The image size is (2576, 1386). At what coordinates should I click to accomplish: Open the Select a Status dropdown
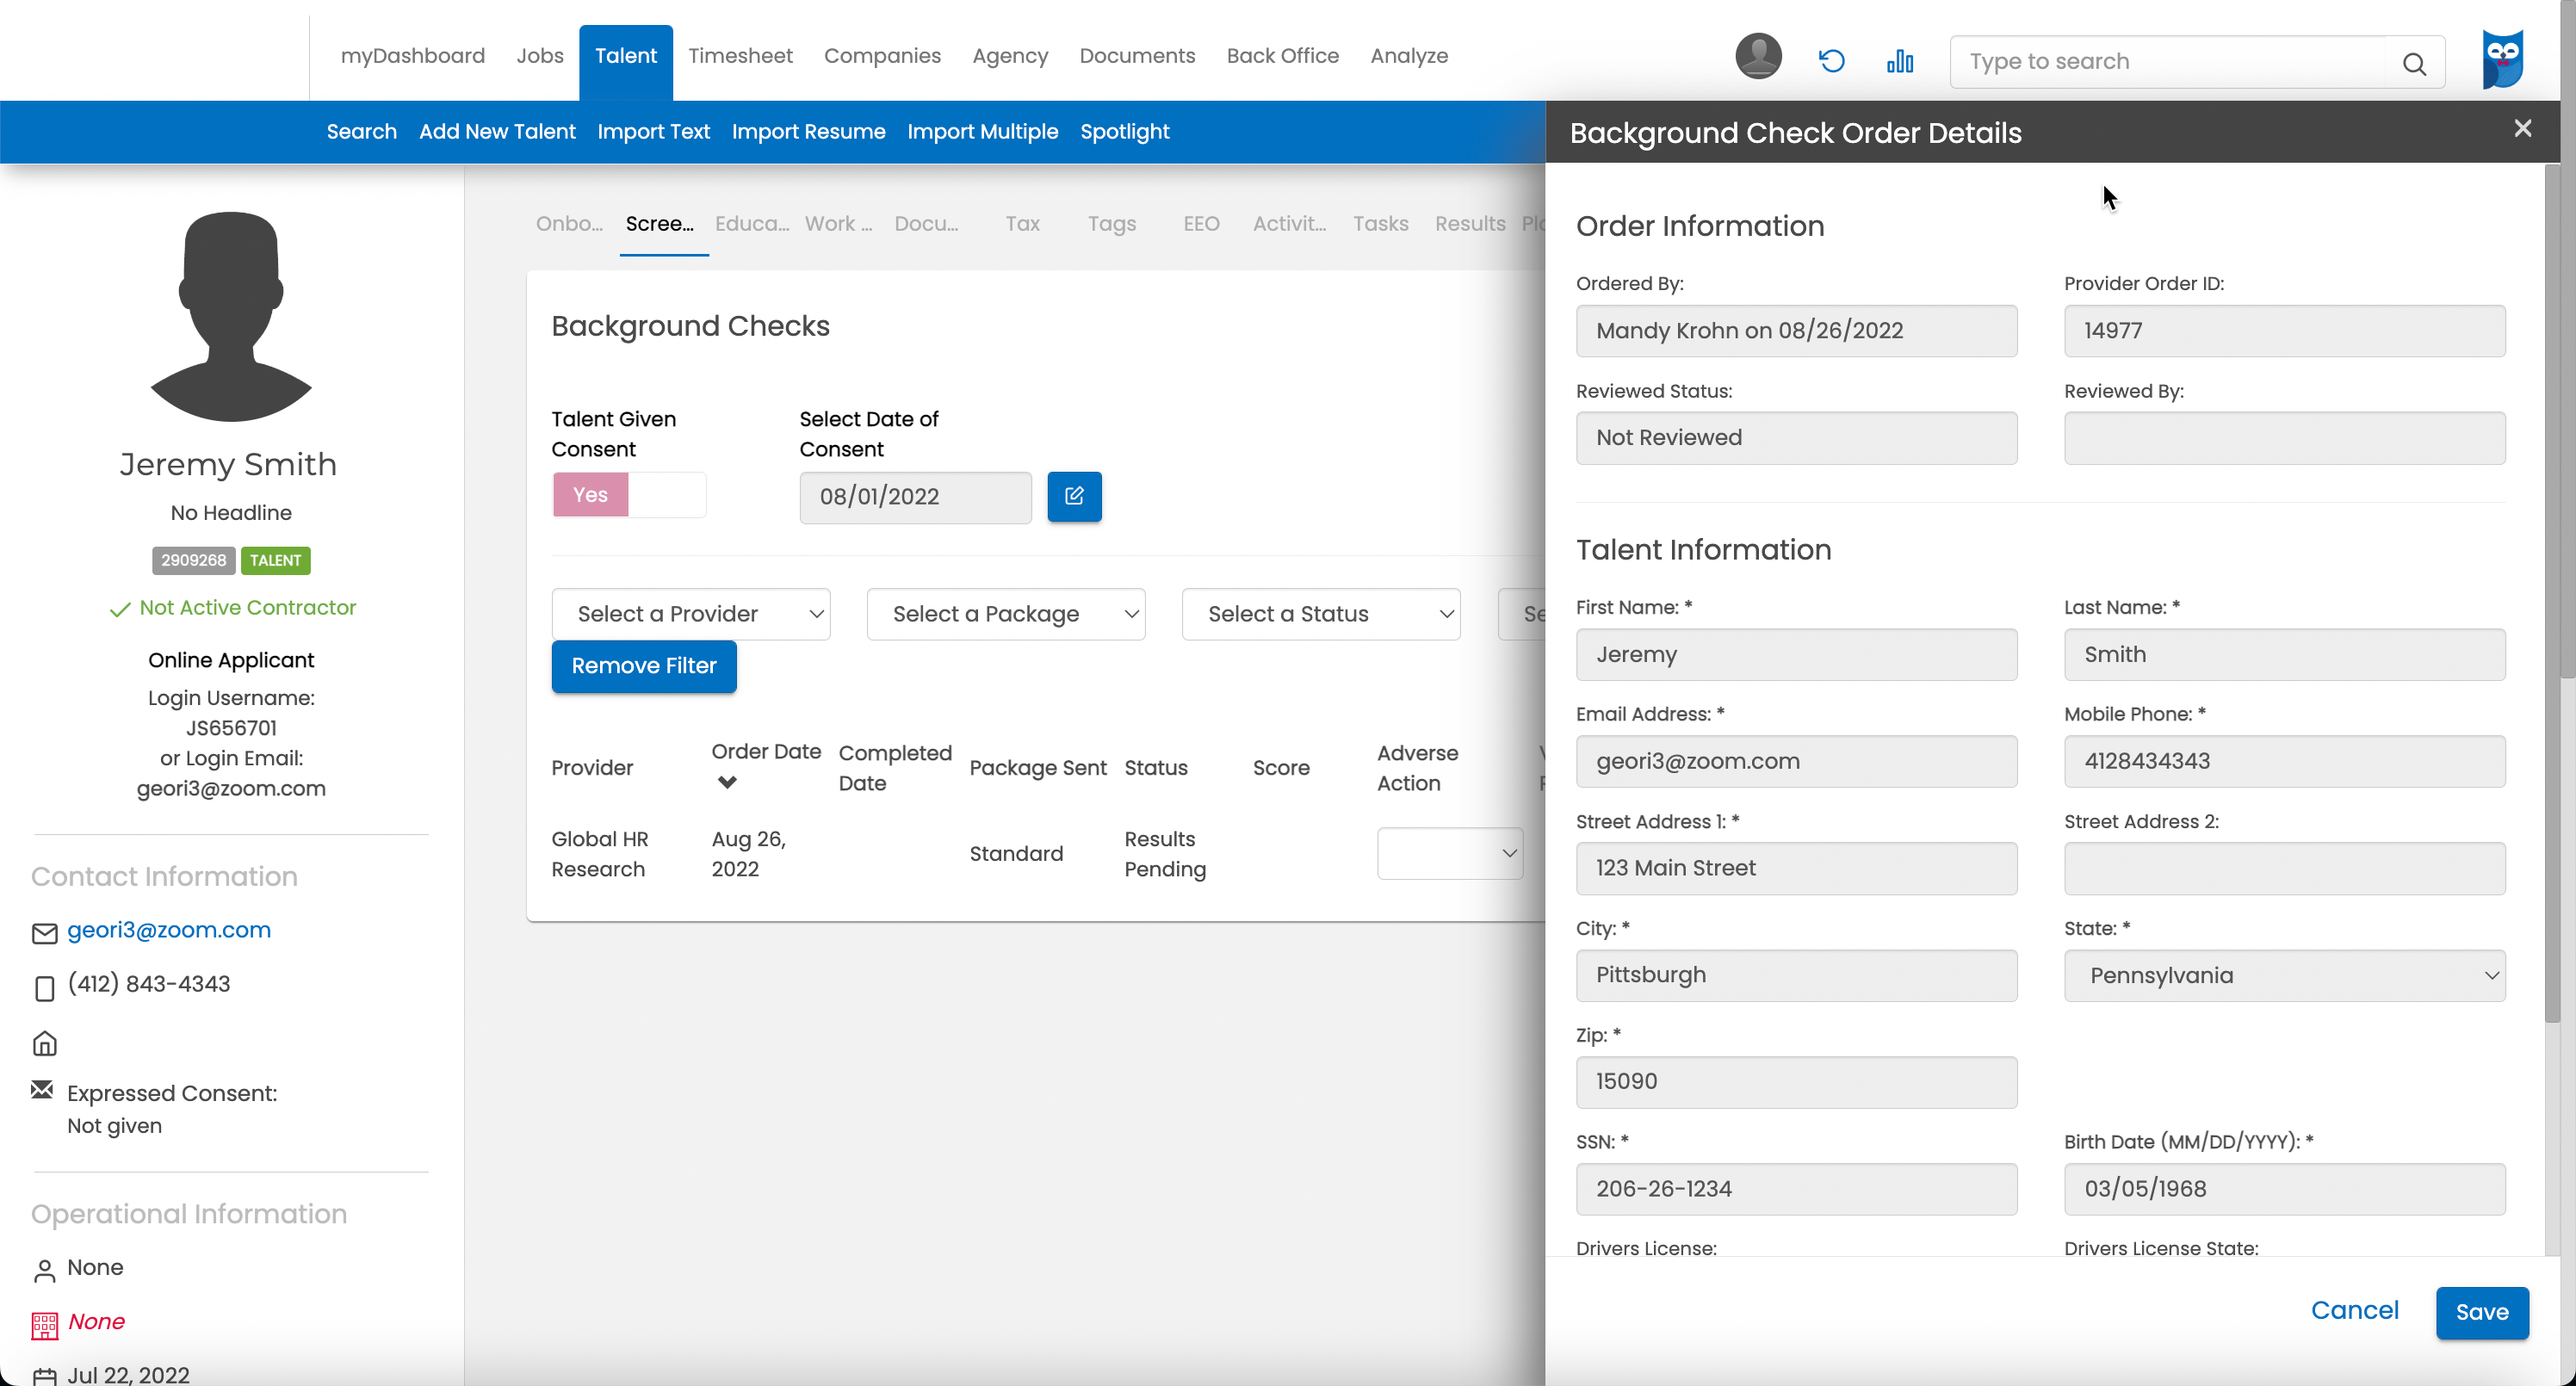coord(1321,614)
